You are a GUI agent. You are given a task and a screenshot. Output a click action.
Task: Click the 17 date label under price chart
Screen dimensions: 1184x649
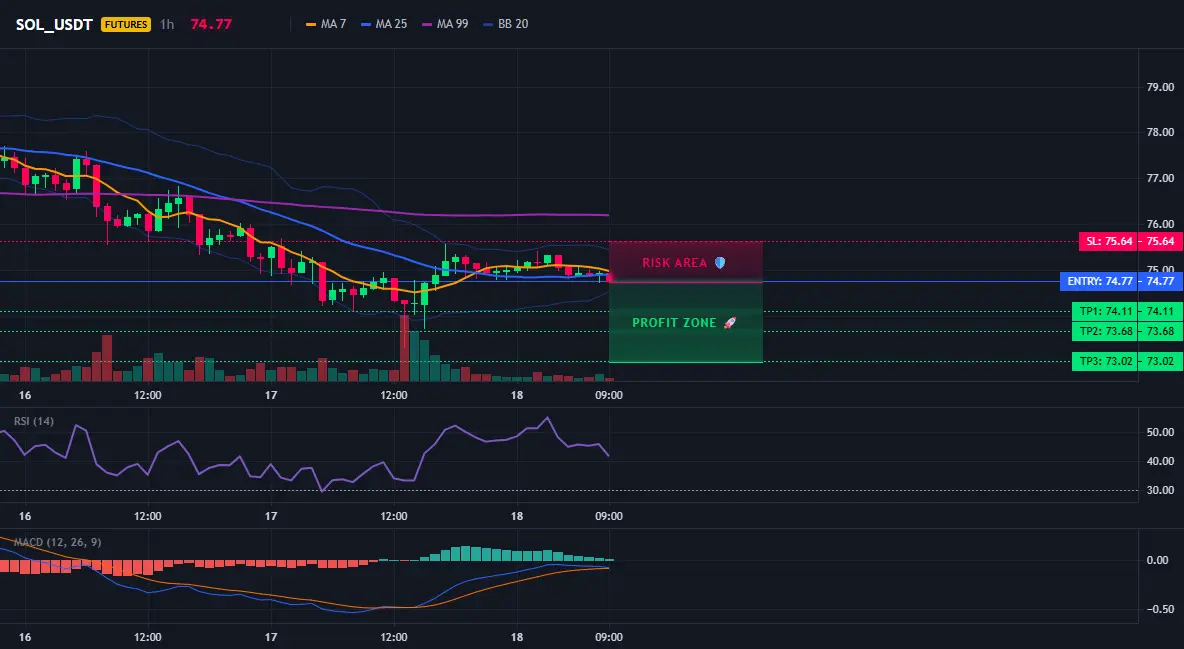[271, 395]
